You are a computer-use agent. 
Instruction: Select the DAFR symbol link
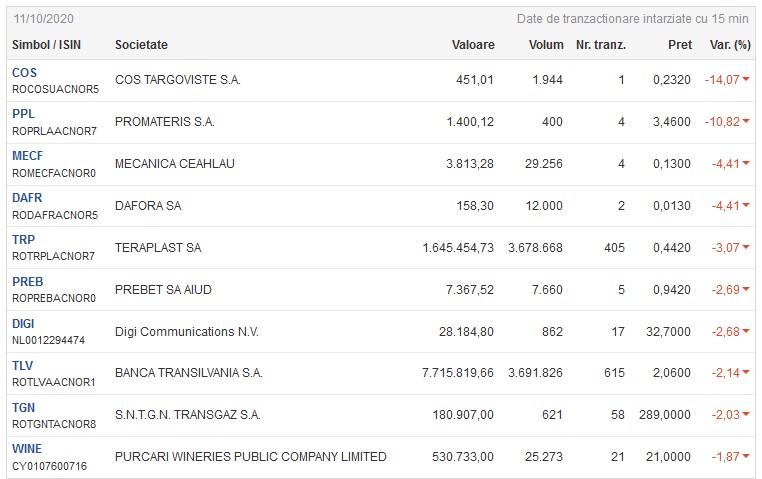[27, 198]
